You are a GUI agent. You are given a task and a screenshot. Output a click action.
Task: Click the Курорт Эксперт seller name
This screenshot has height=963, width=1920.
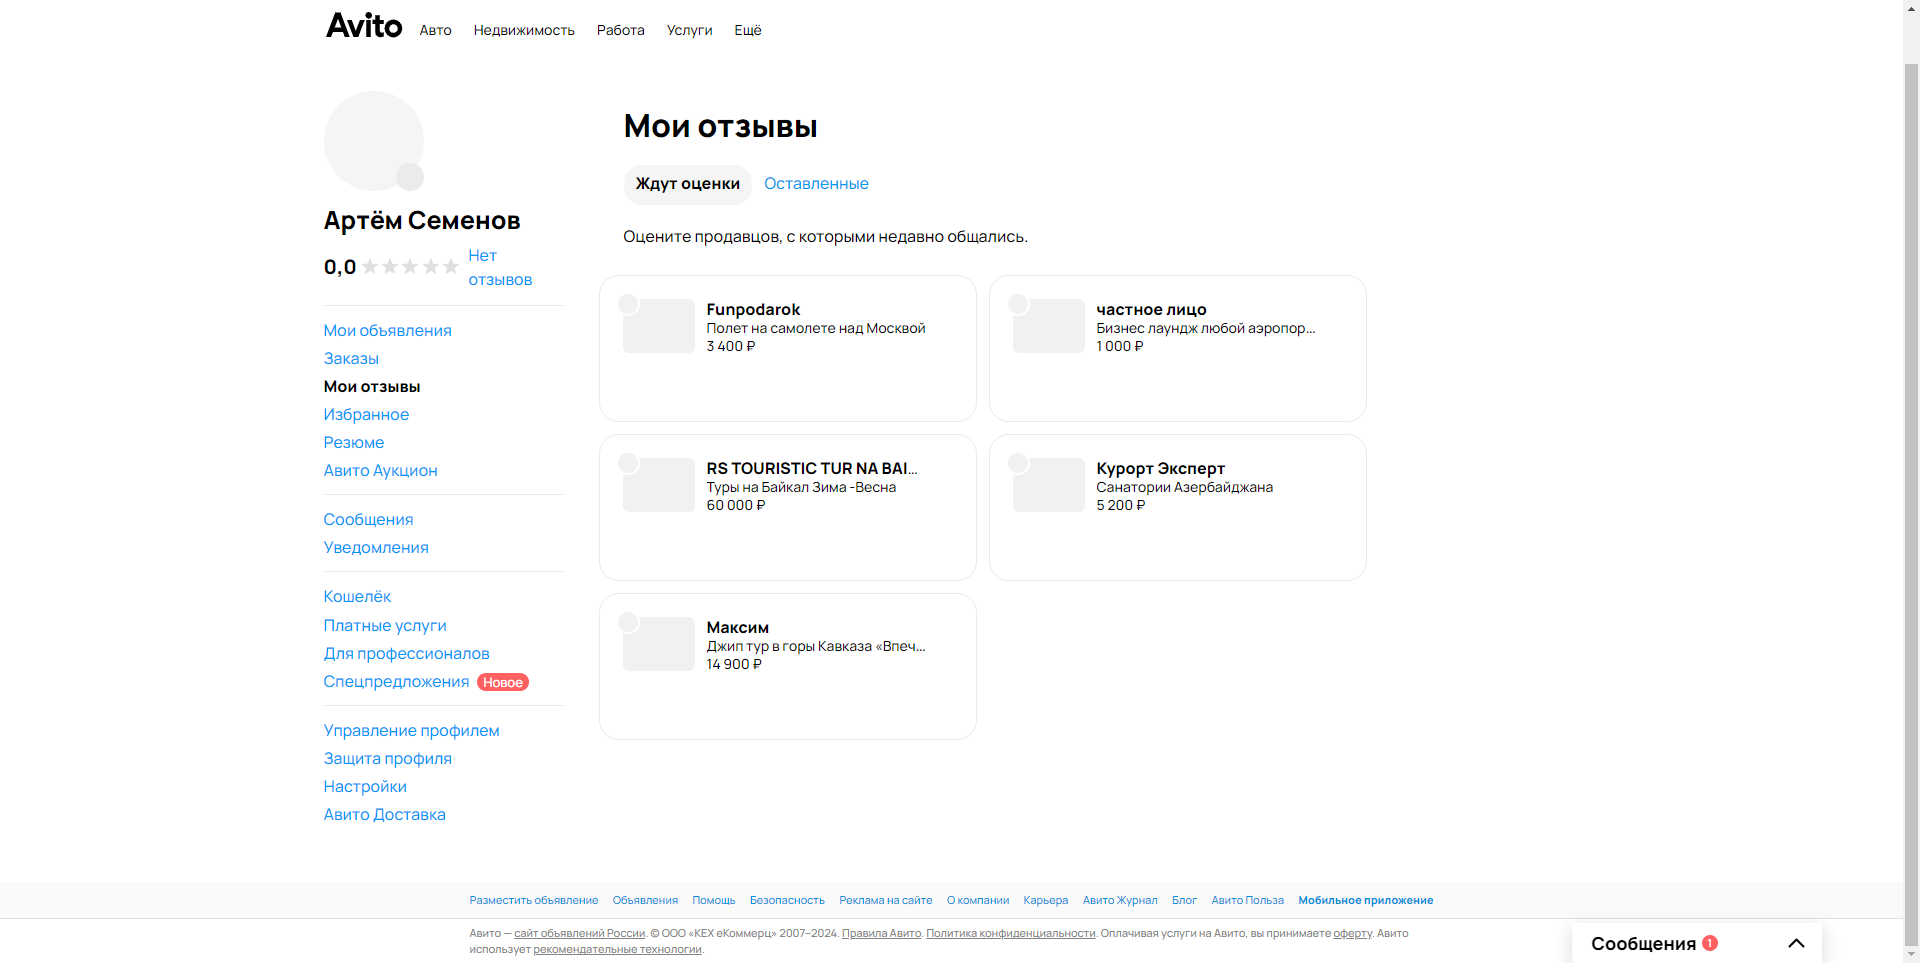1160,468
